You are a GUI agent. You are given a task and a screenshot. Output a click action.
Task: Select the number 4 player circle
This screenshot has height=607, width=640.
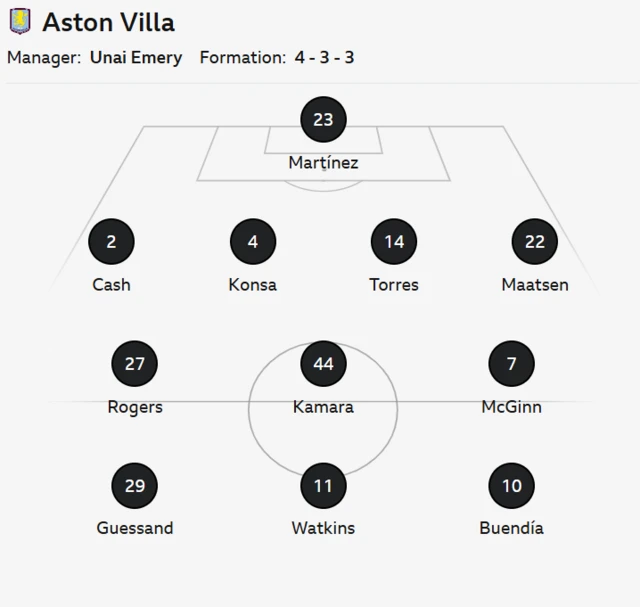tap(253, 242)
